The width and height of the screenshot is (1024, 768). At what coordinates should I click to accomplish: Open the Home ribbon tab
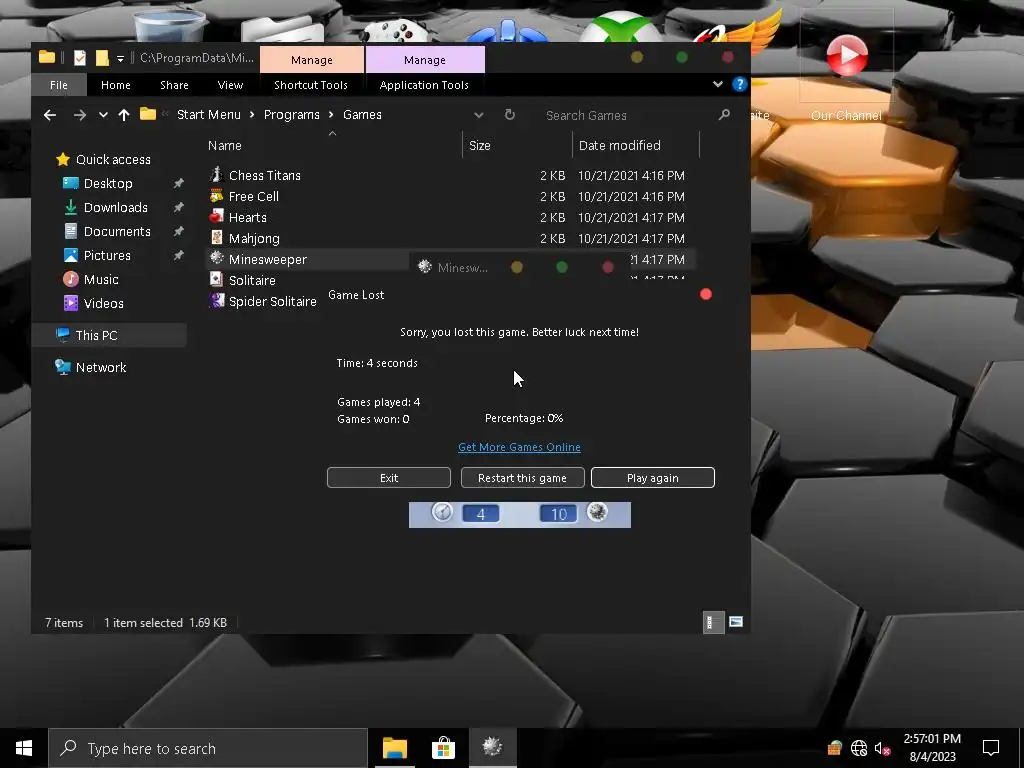pos(116,85)
